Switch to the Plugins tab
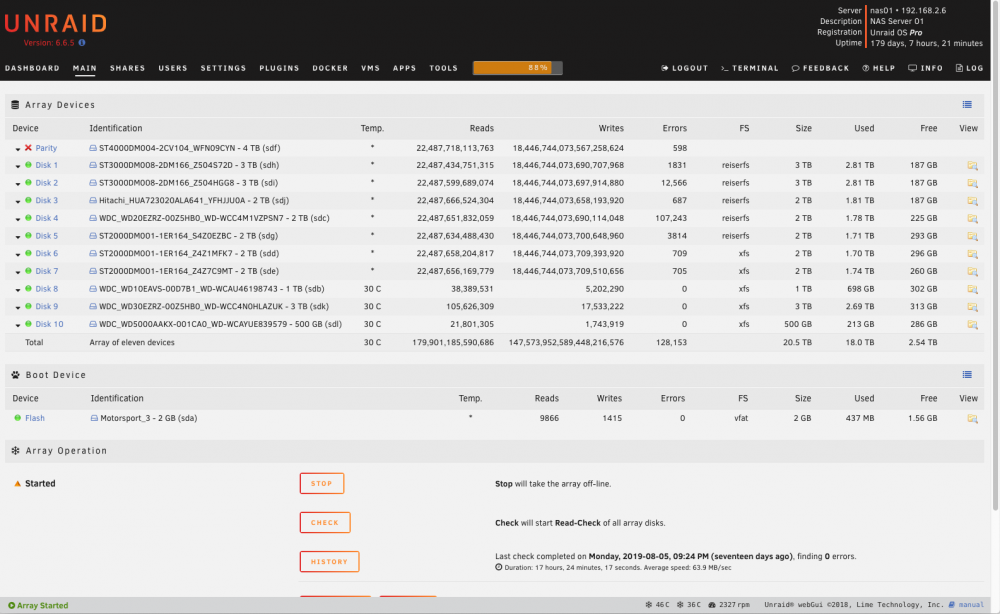Image resolution: width=1000 pixels, height=614 pixels. click(x=279, y=68)
